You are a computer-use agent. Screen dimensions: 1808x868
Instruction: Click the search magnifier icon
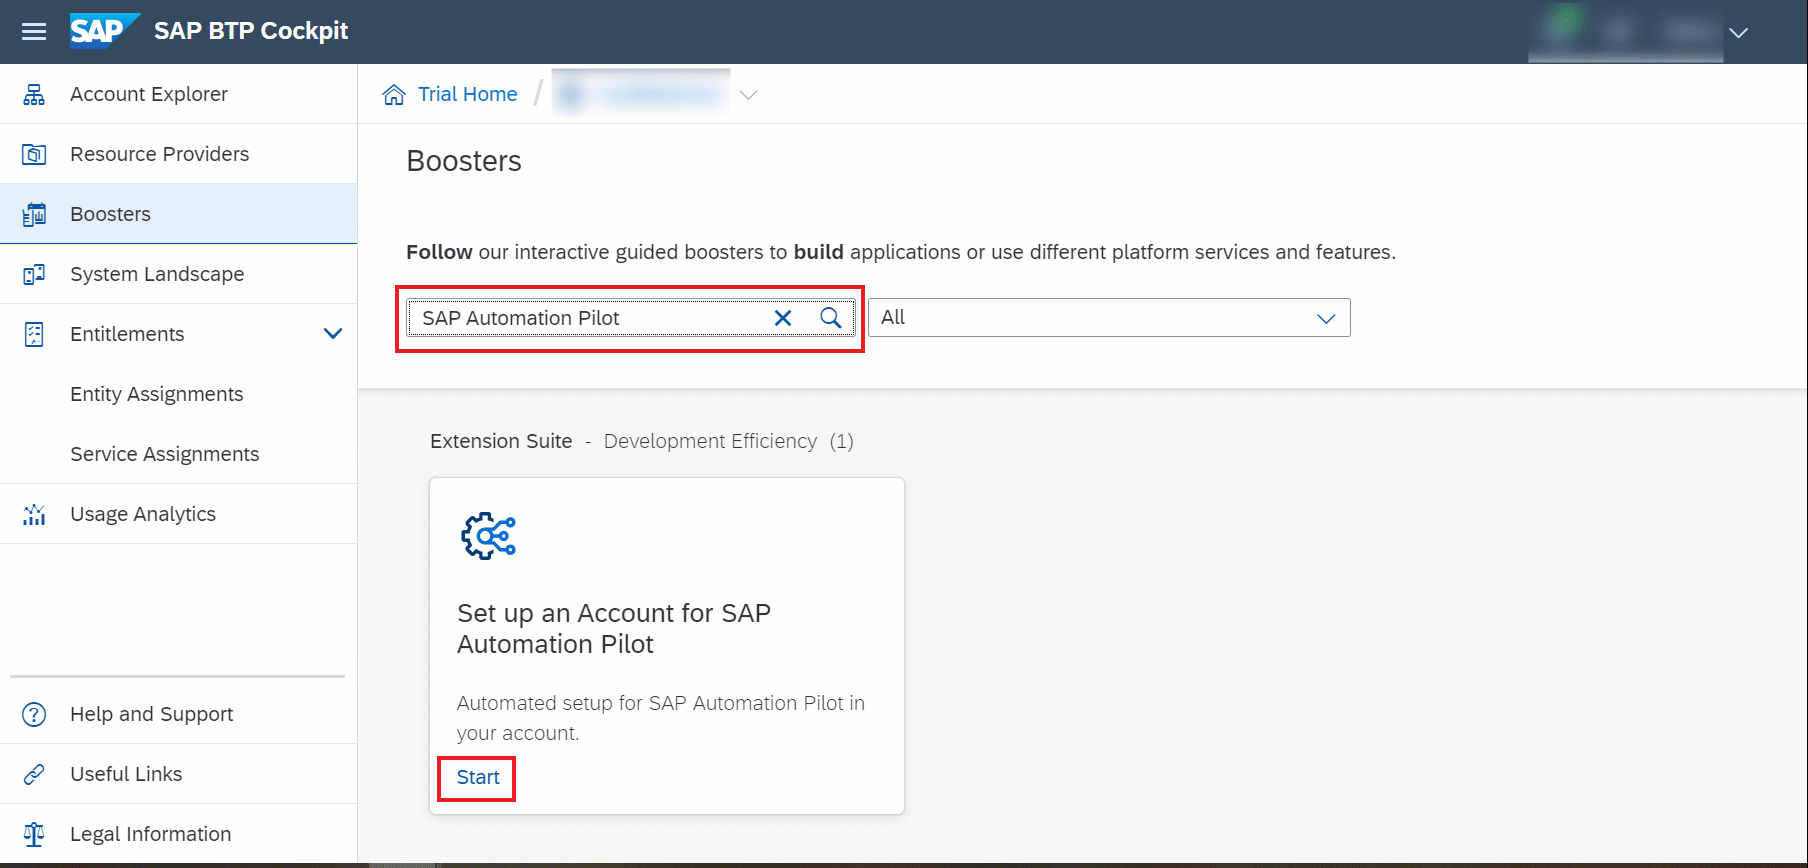830,318
